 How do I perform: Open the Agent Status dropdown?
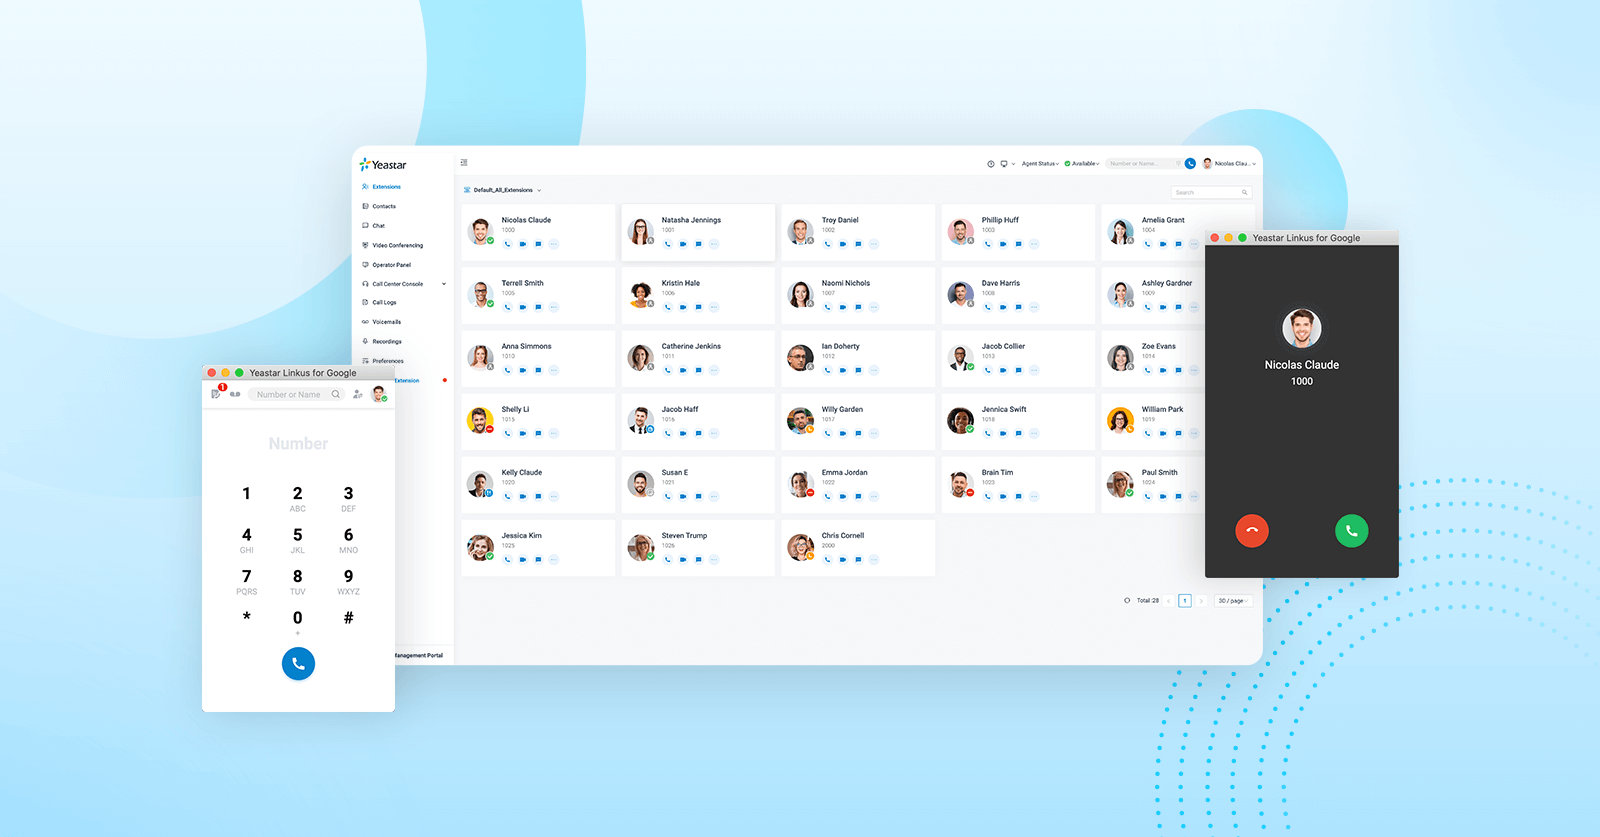pos(1040,164)
